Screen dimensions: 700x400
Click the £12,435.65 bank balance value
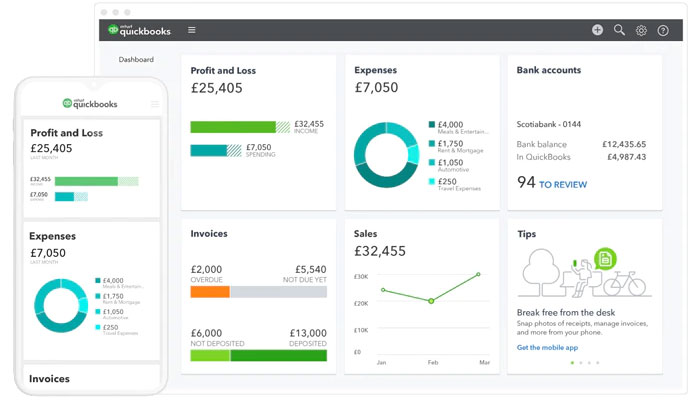click(x=624, y=144)
